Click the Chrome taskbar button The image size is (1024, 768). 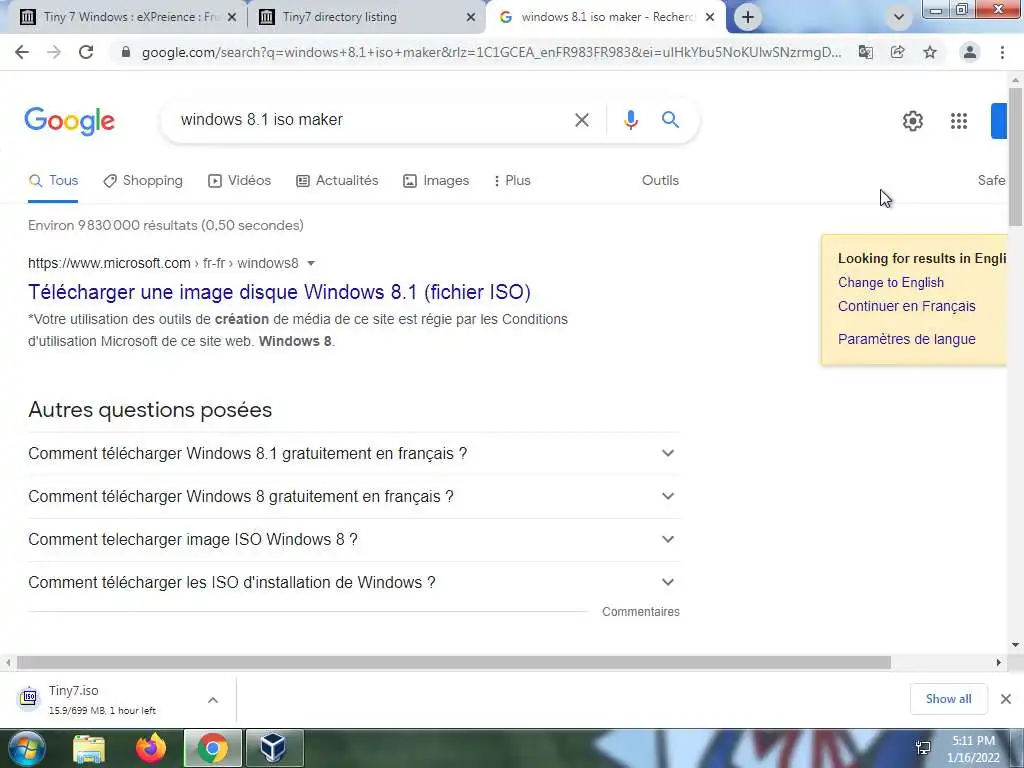213,749
